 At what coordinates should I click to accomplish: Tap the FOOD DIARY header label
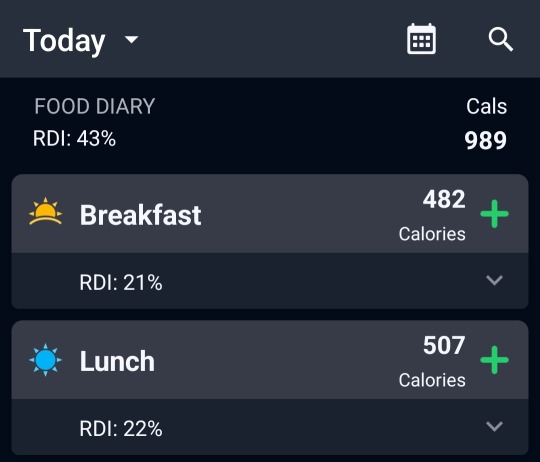pos(95,106)
